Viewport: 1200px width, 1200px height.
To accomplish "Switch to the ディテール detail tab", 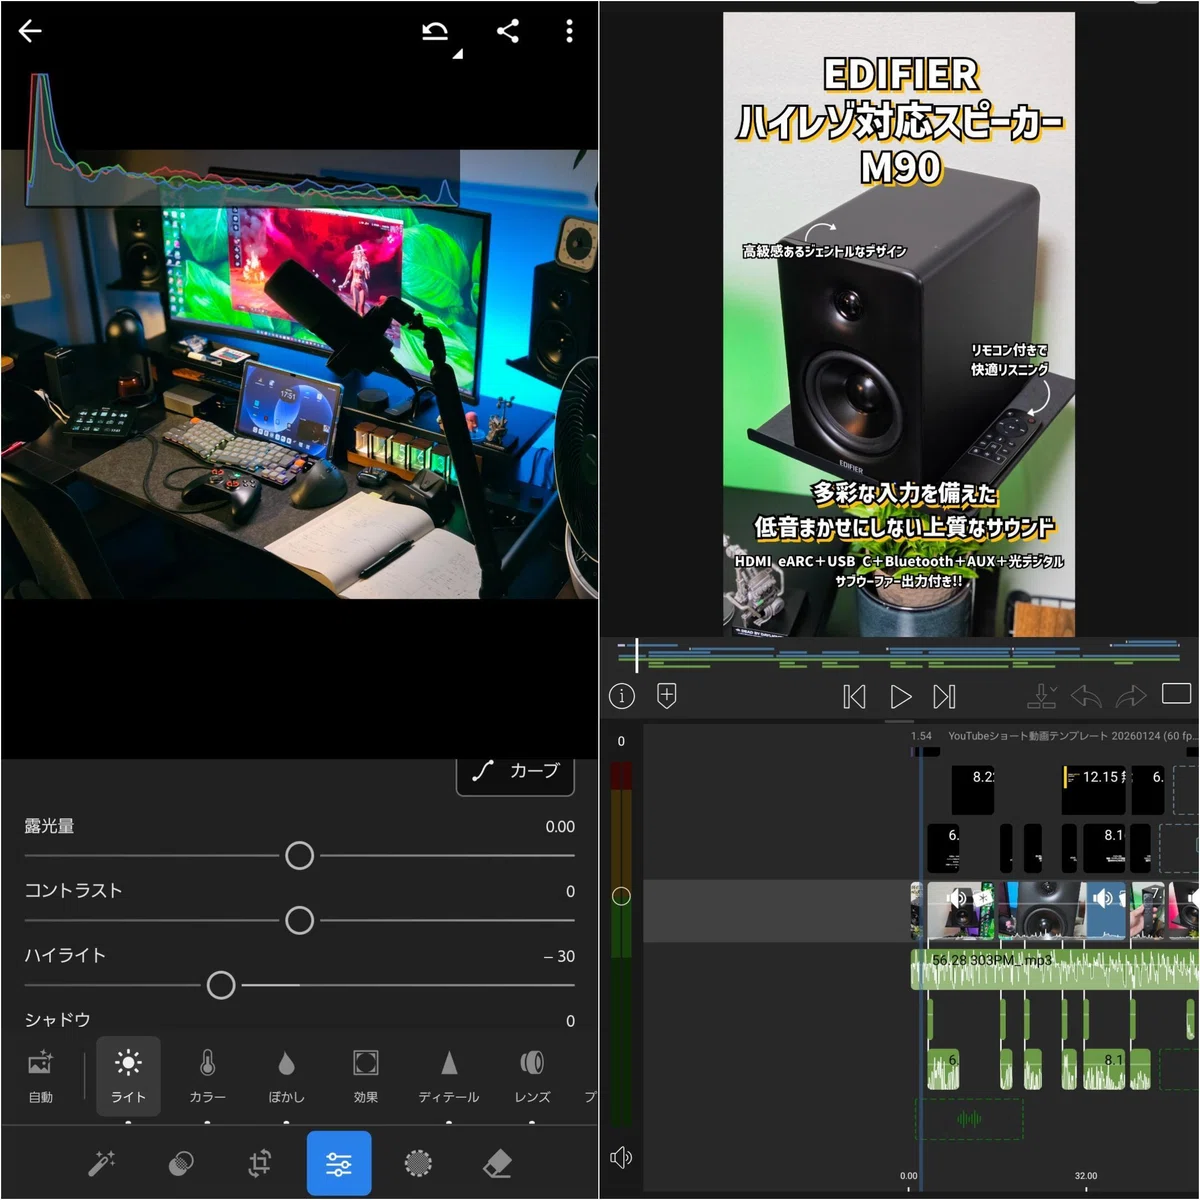I will pyautogui.click(x=449, y=1076).
